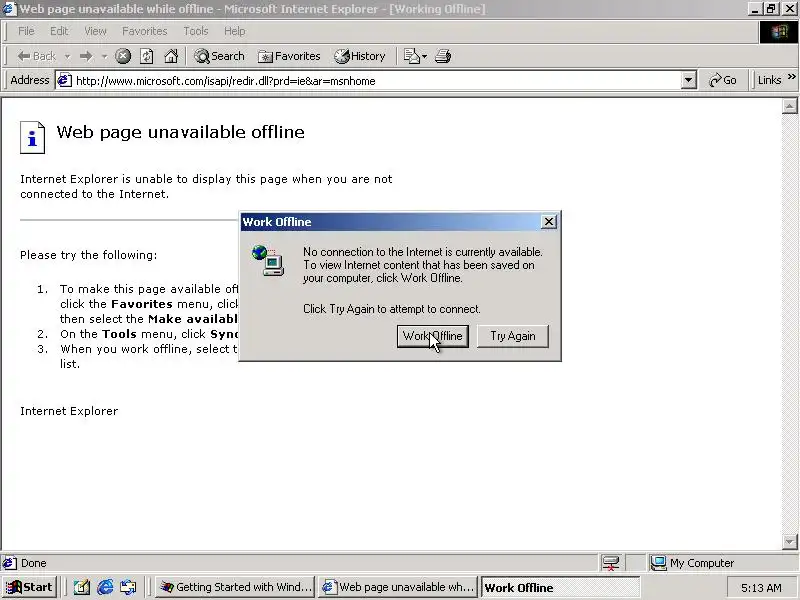
Task: Click the Work Offline taskbar button
Action: pos(561,587)
